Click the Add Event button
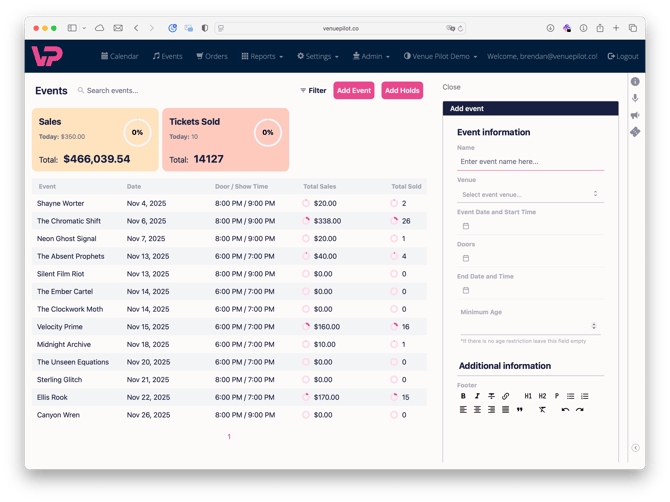 click(x=354, y=90)
